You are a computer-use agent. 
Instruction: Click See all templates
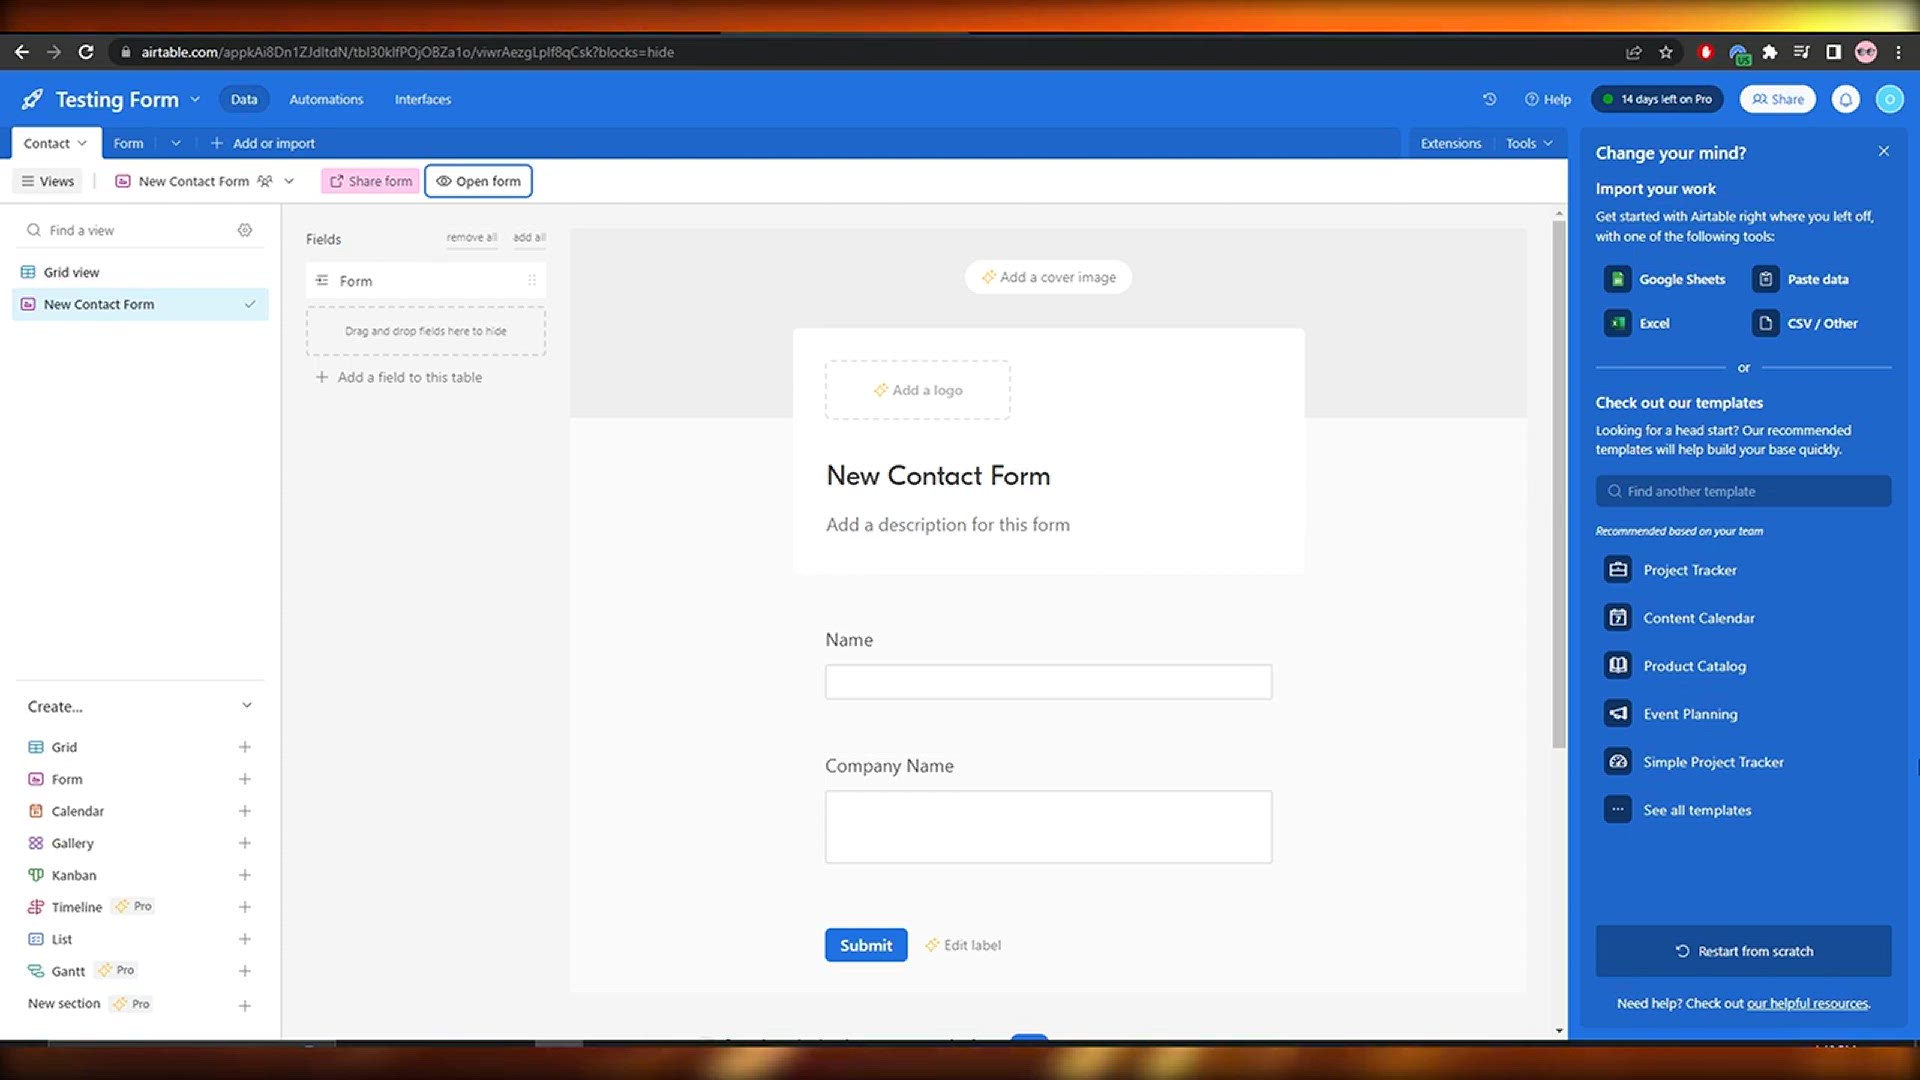(x=1678, y=810)
